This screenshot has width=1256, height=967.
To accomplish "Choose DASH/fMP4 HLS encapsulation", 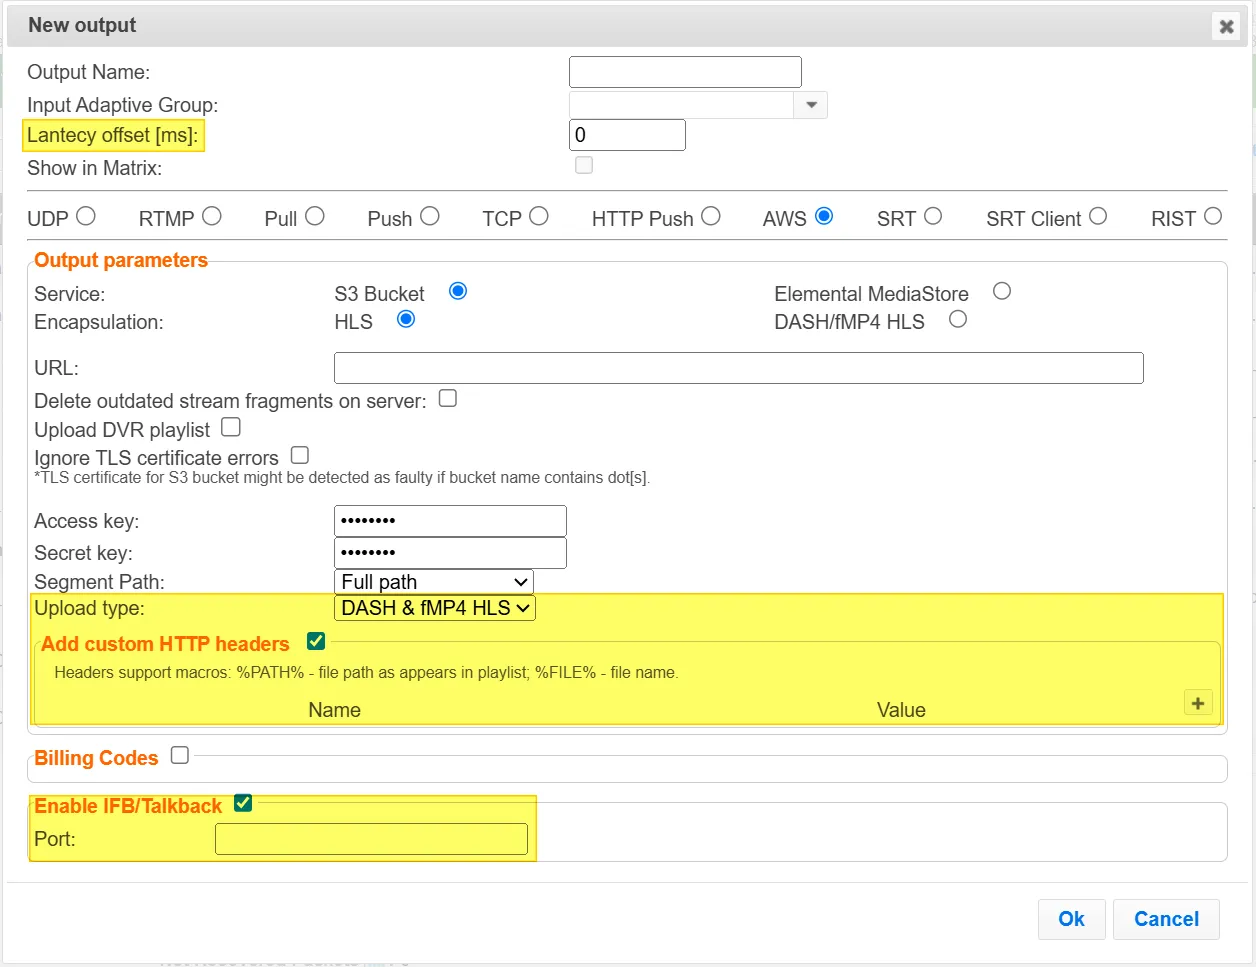I will tap(958, 319).
